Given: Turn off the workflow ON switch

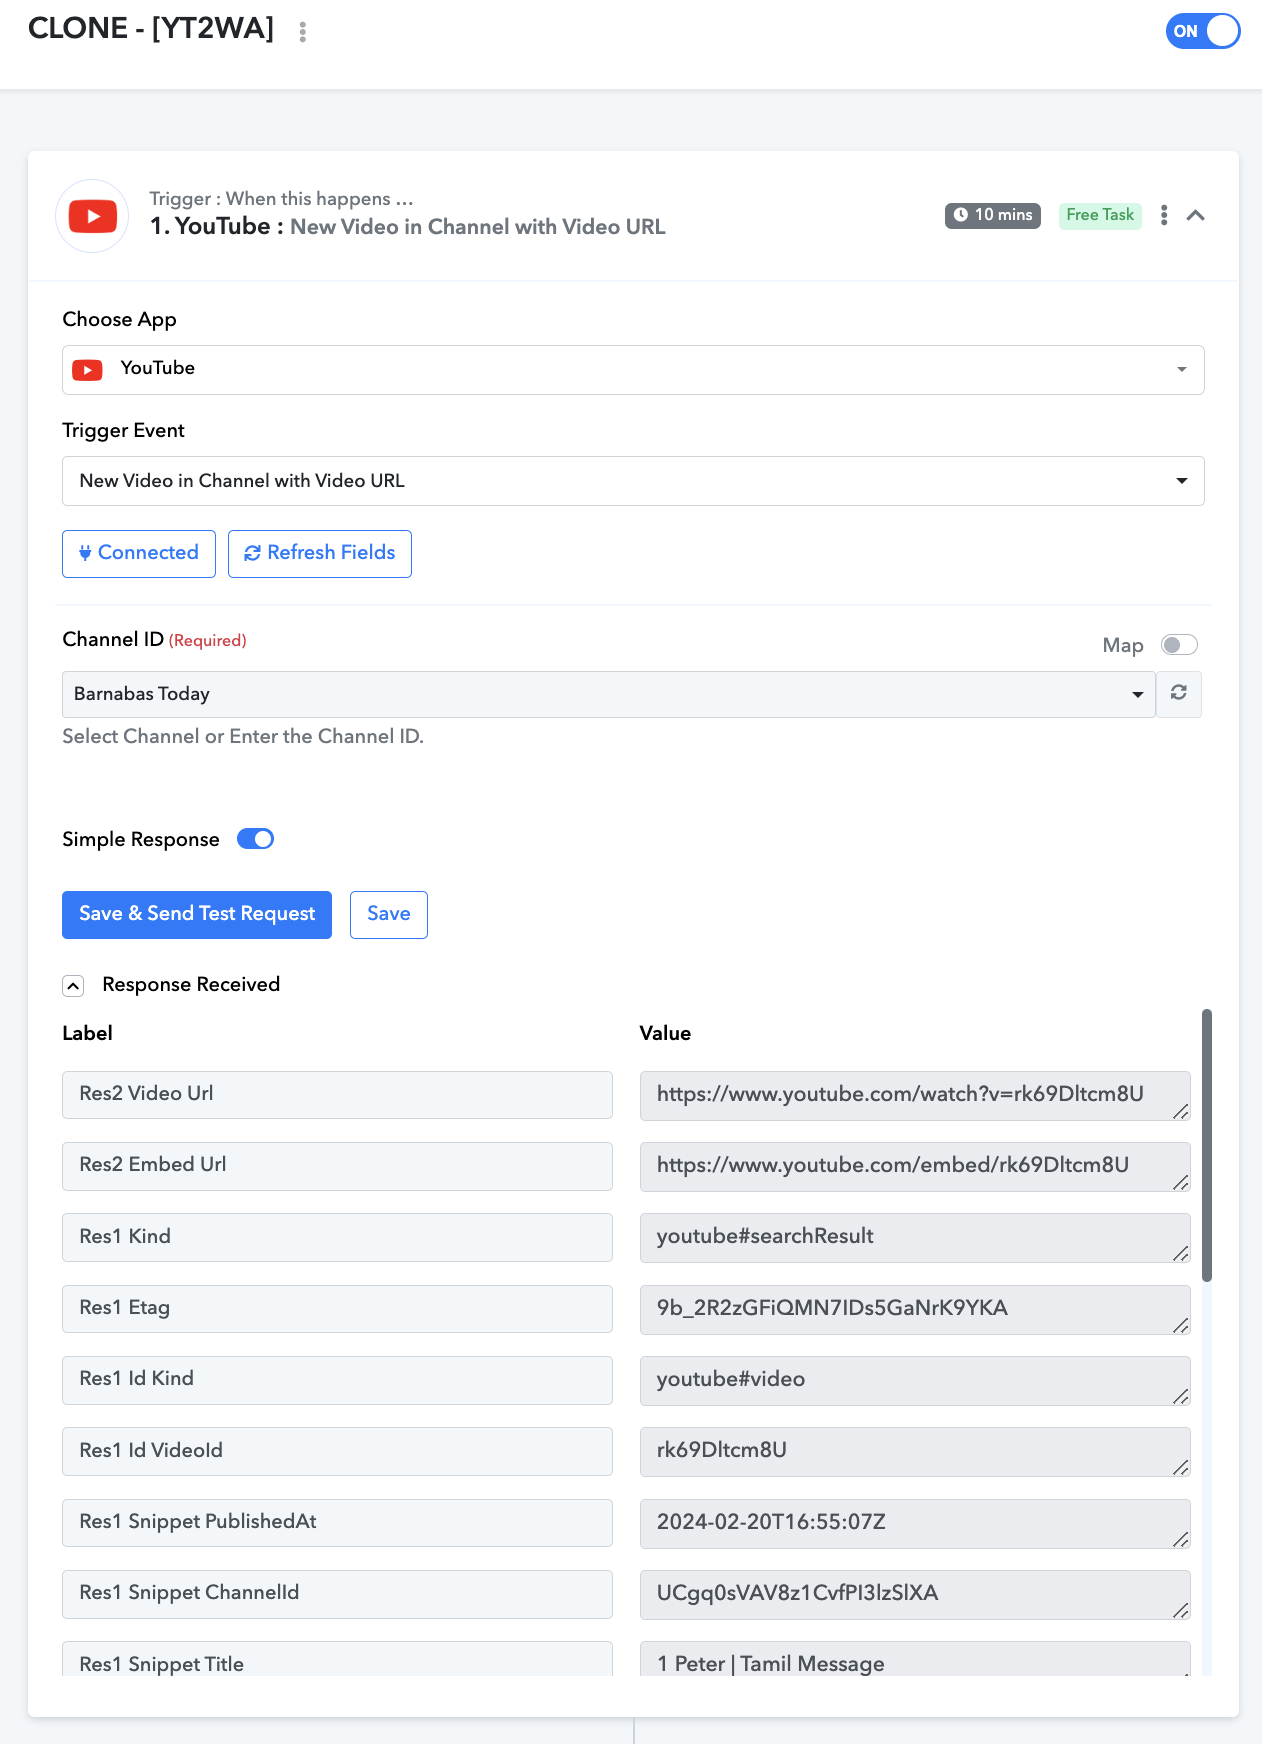Looking at the screenshot, I should [x=1203, y=31].
